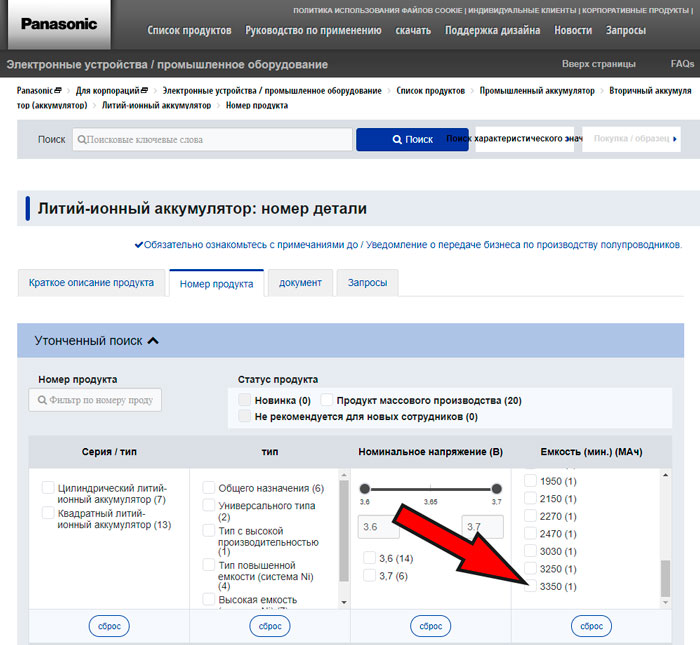The image size is (700, 645).
Task: Reset the тип filter with сброс
Action: tap(270, 626)
